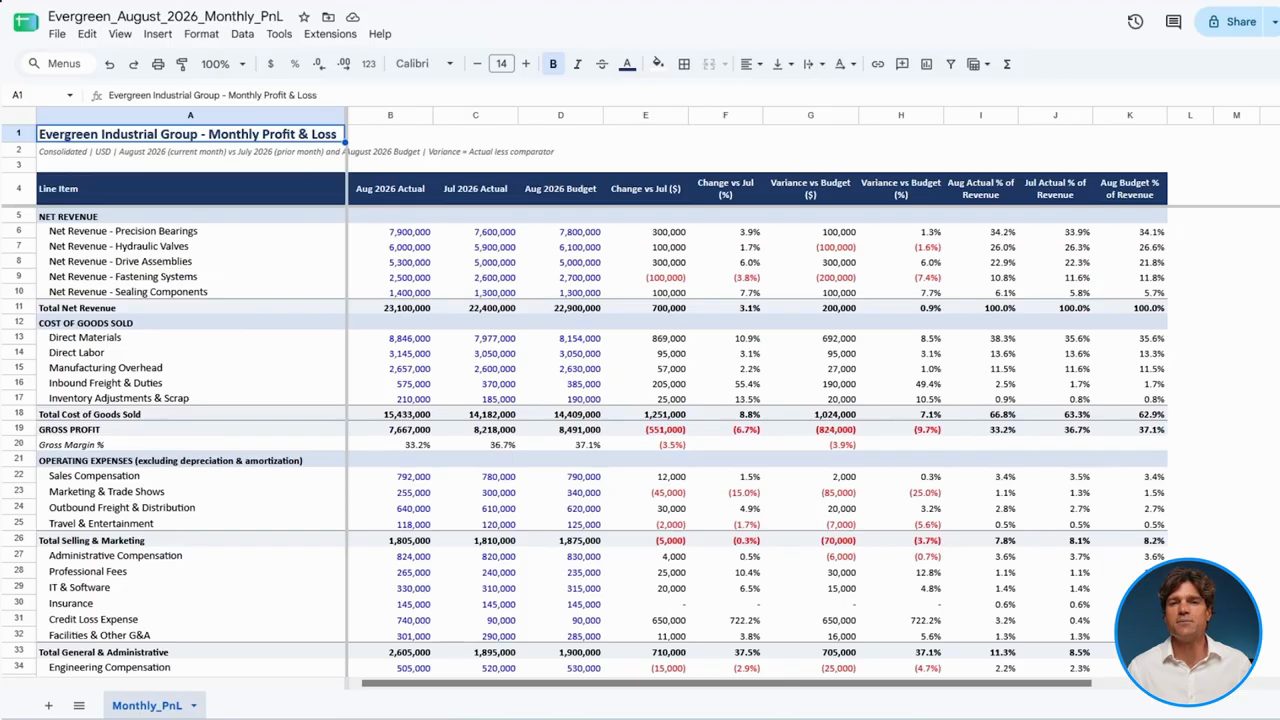Viewport: 1280px width, 720px height.
Task: Open the Data menu
Action: pyautogui.click(x=242, y=34)
